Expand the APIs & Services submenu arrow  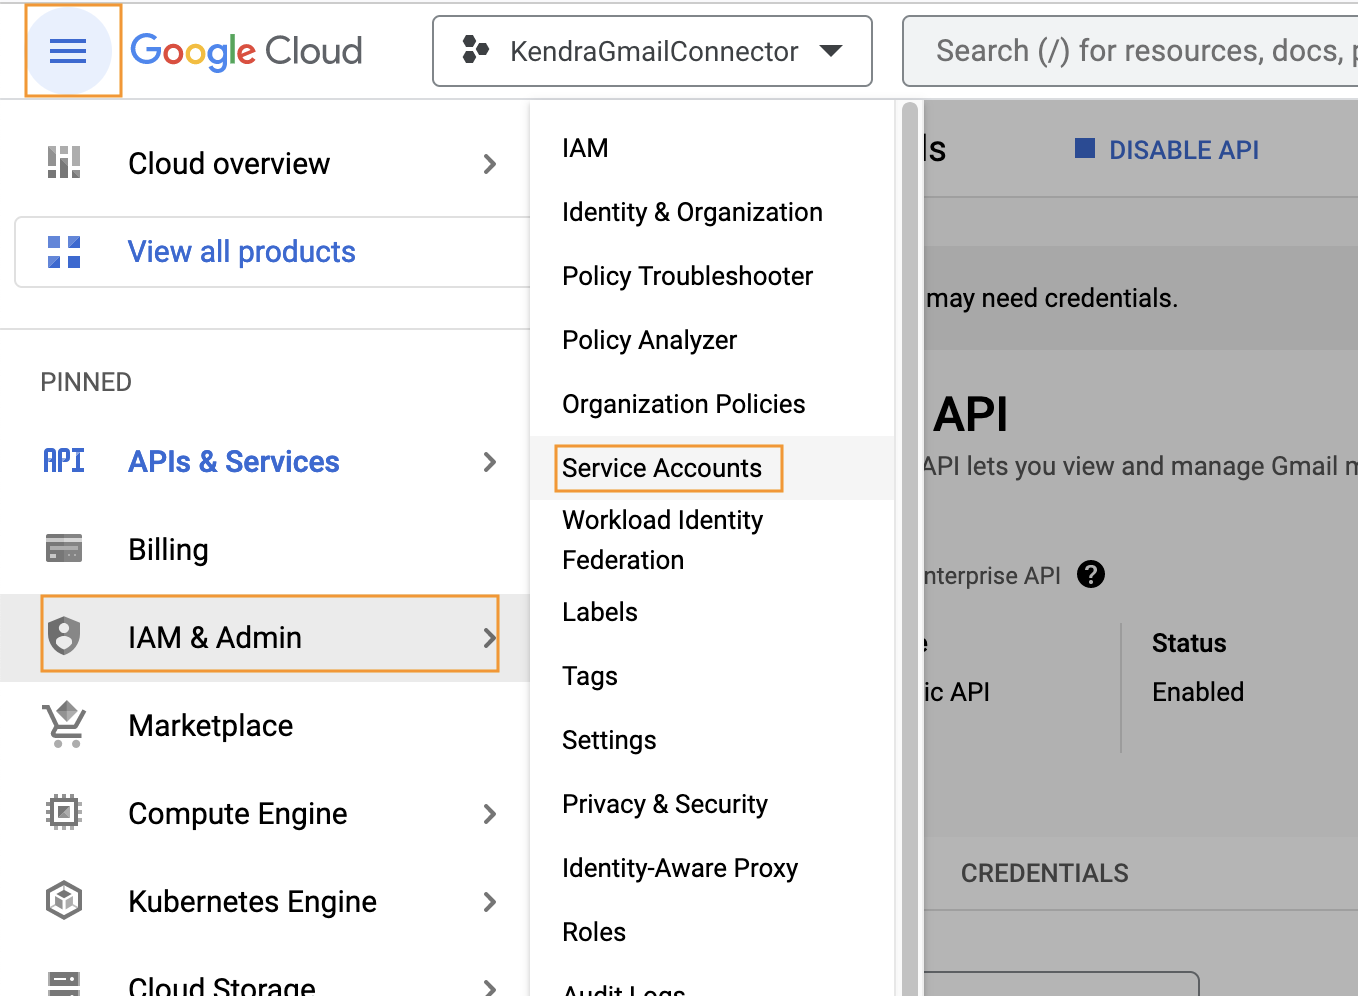click(490, 462)
